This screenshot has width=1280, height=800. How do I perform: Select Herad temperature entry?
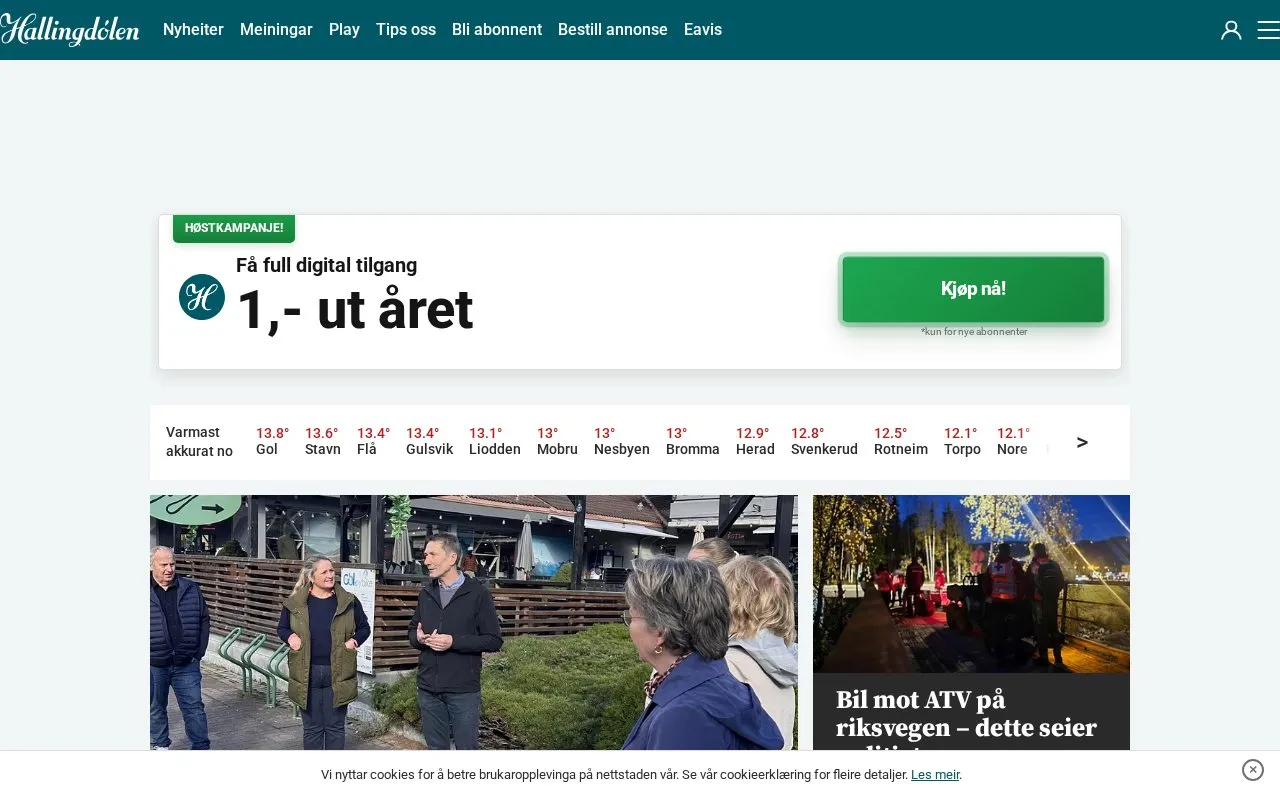coord(755,441)
